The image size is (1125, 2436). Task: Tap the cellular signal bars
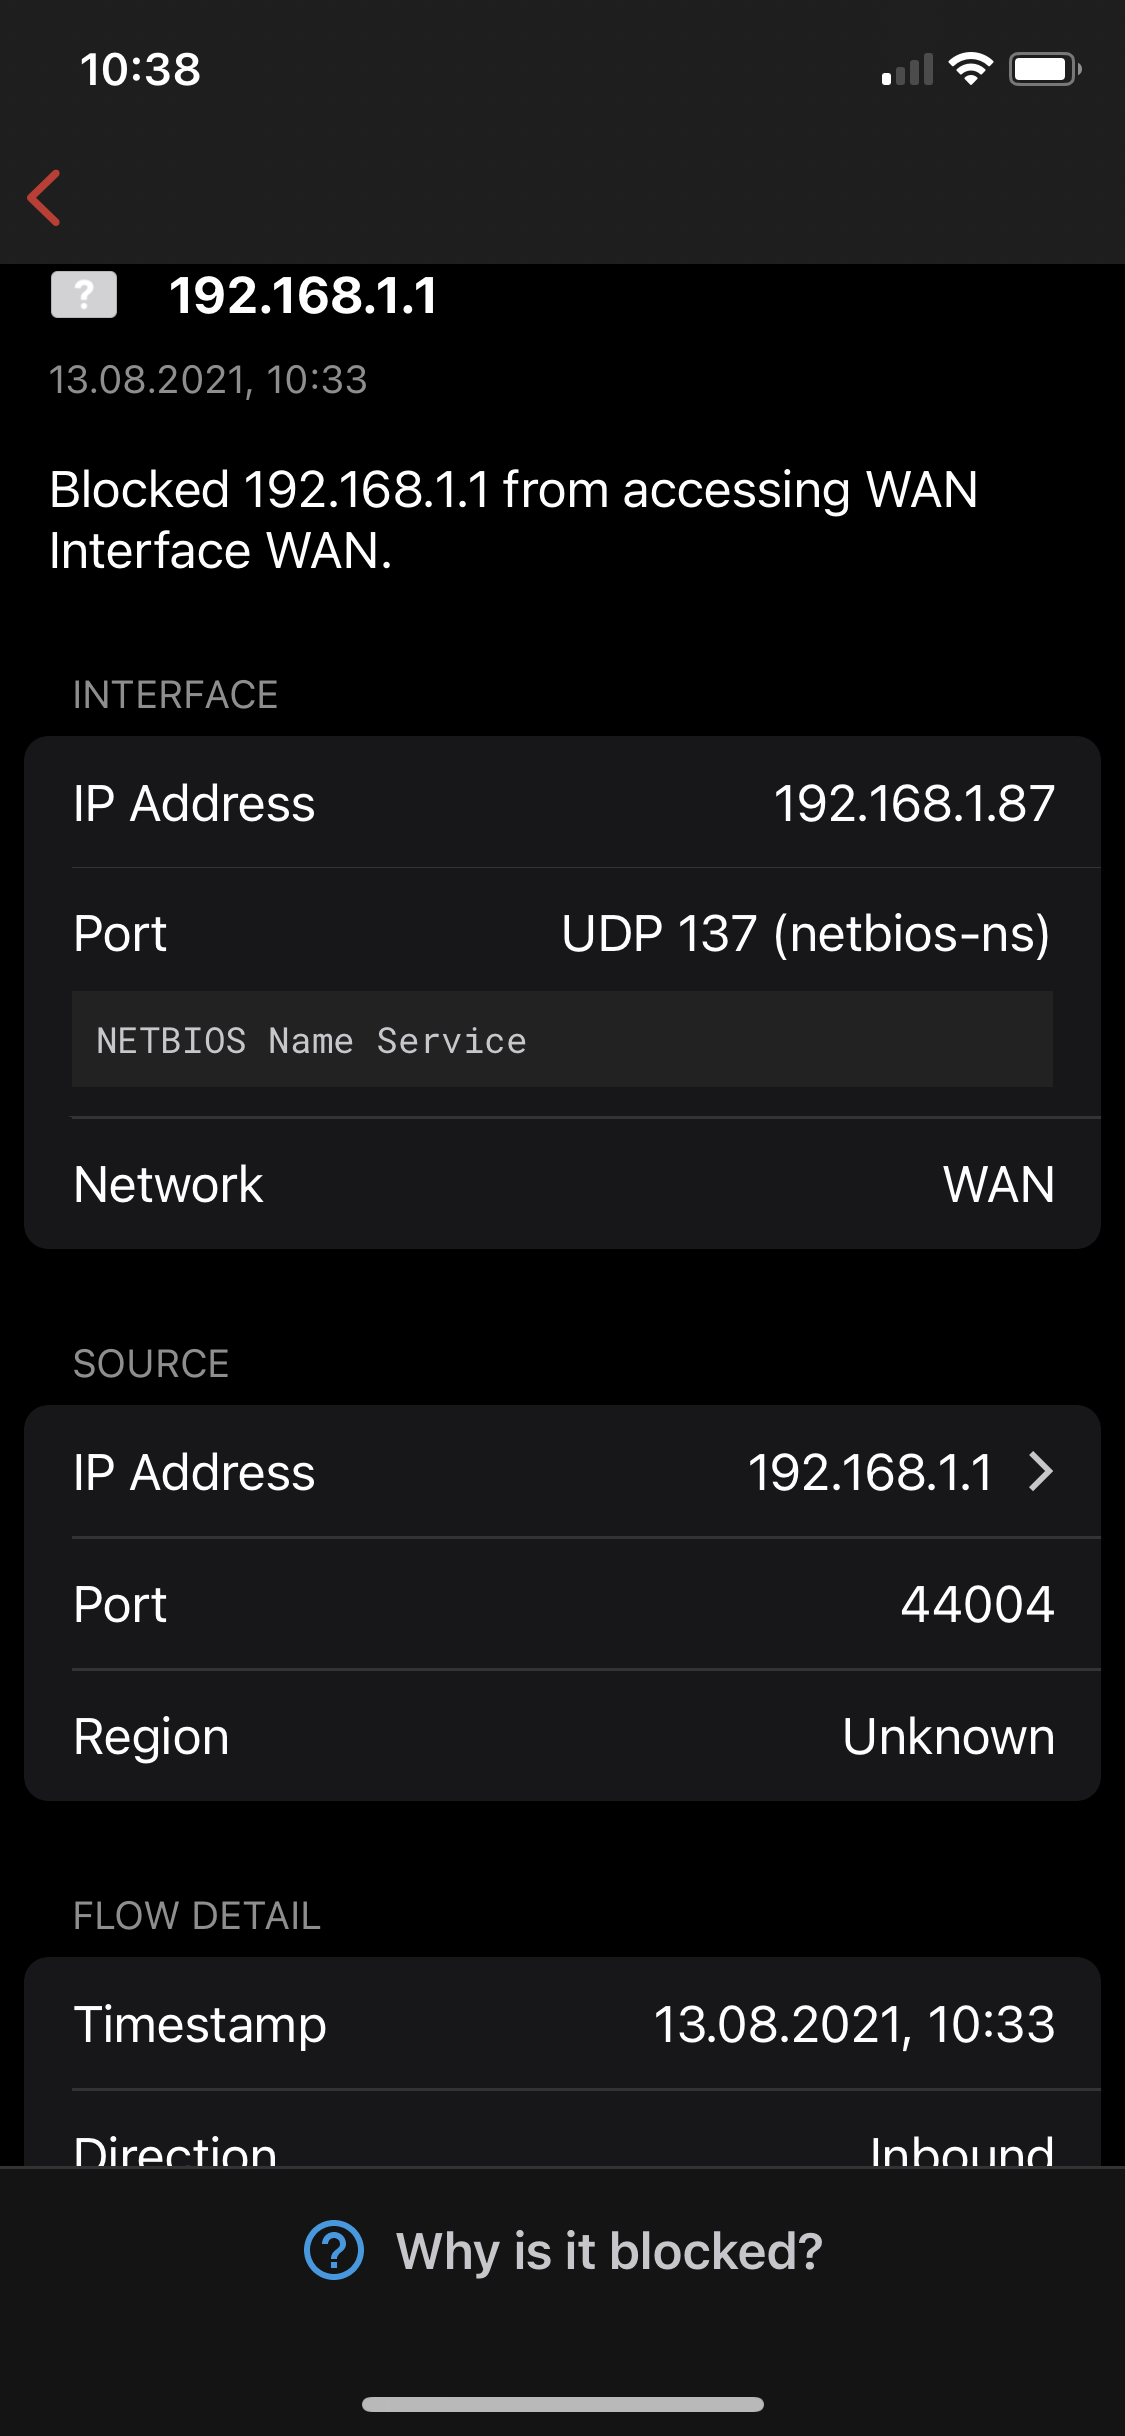point(907,70)
